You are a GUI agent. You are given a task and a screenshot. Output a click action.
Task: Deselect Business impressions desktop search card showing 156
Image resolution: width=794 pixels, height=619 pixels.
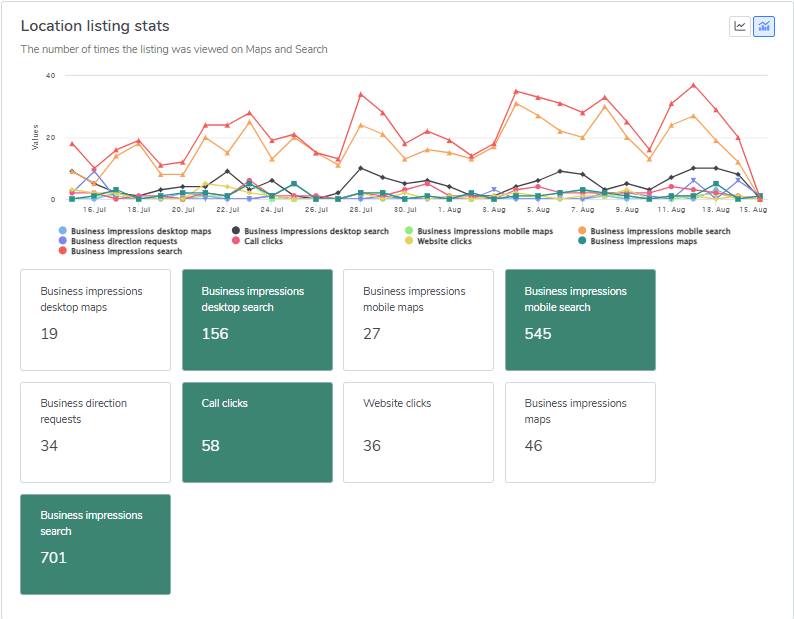pyautogui.click(x=257, y=320)
